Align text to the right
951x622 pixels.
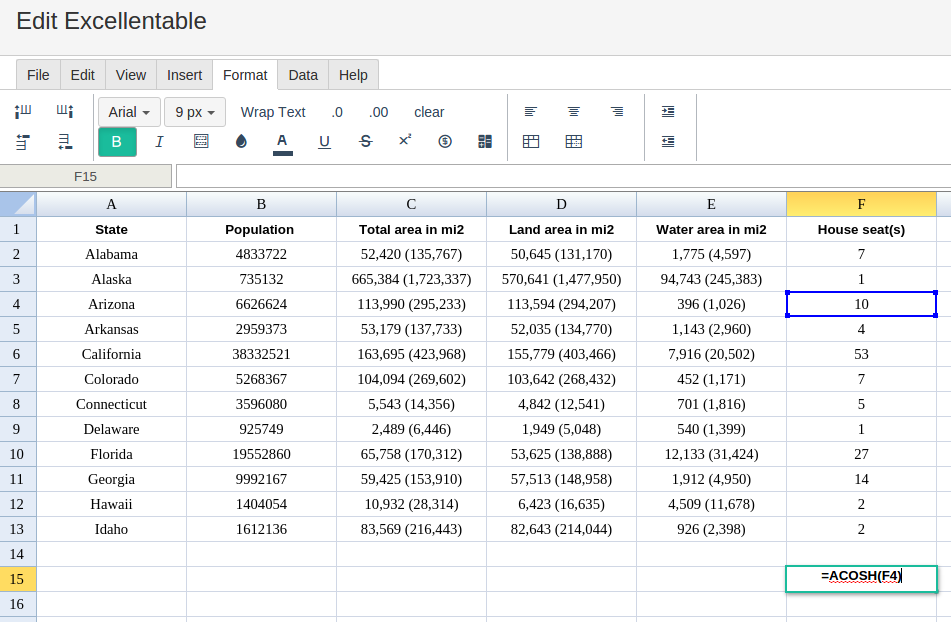617,112
